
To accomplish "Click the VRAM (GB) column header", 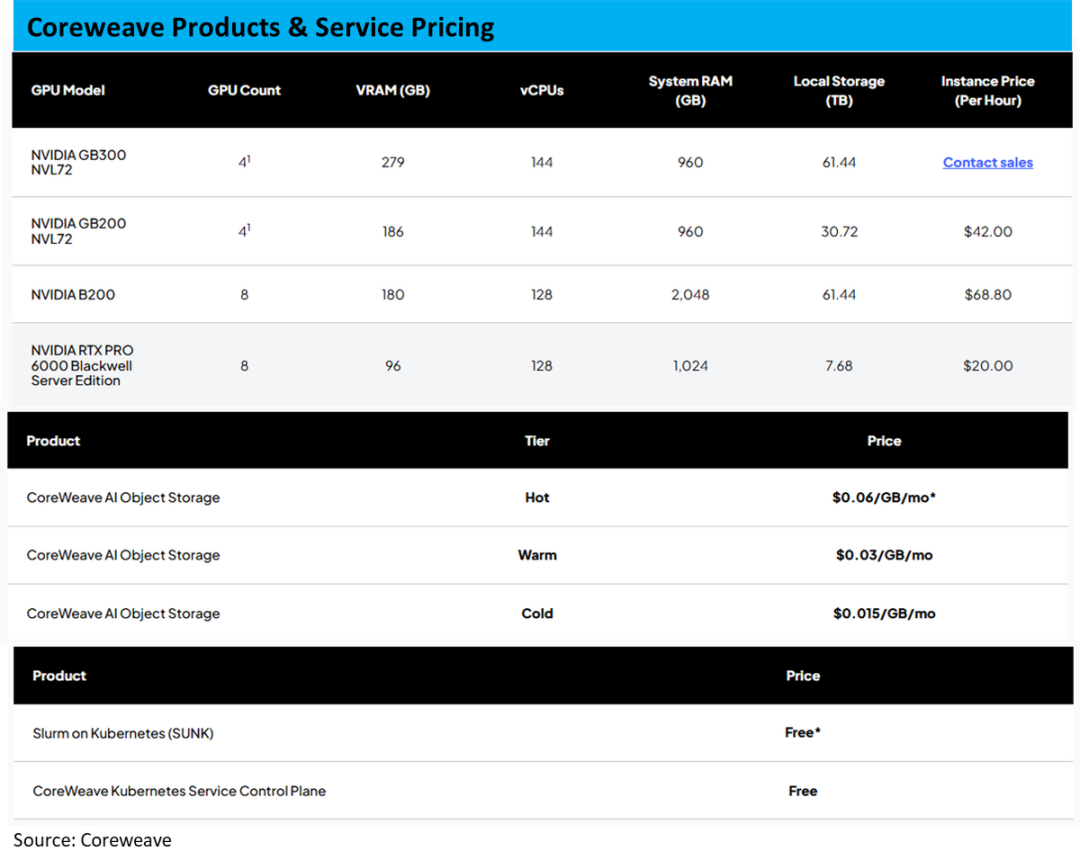I will coord(392,90).
